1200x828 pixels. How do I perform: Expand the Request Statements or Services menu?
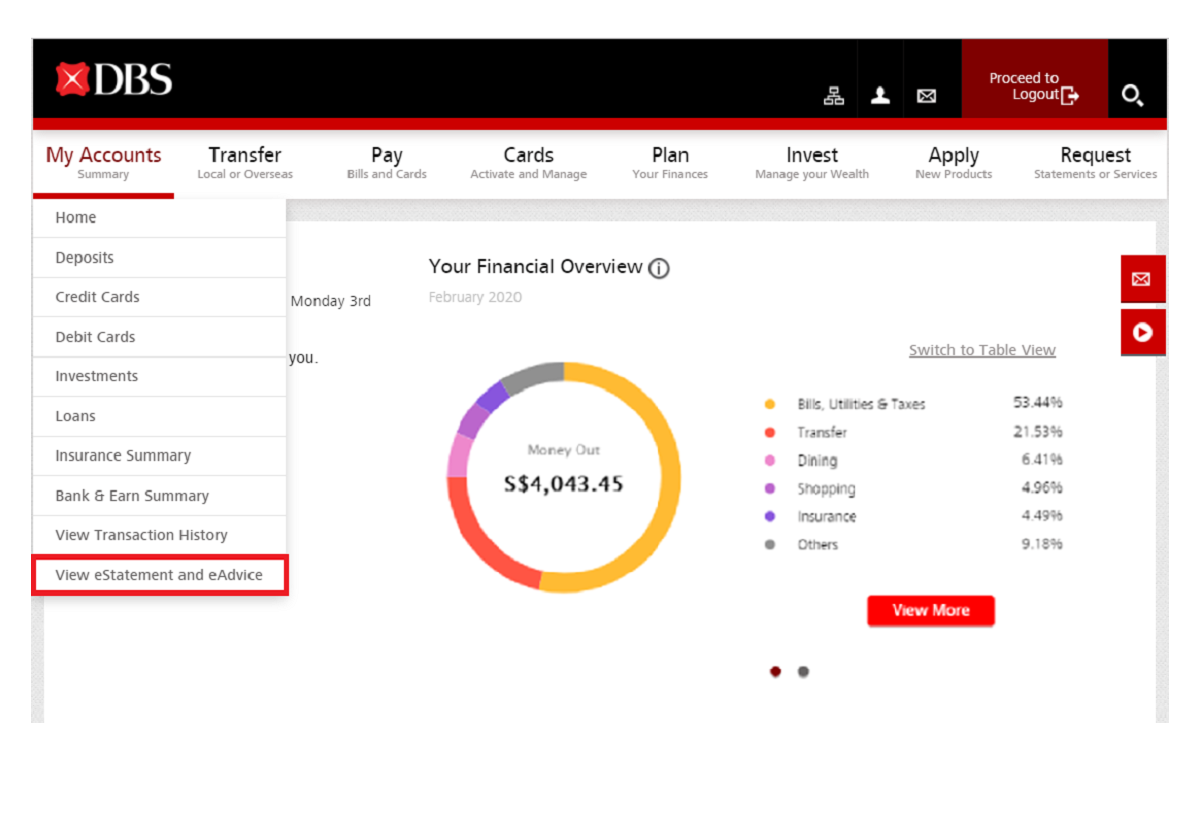(1095, 162)
